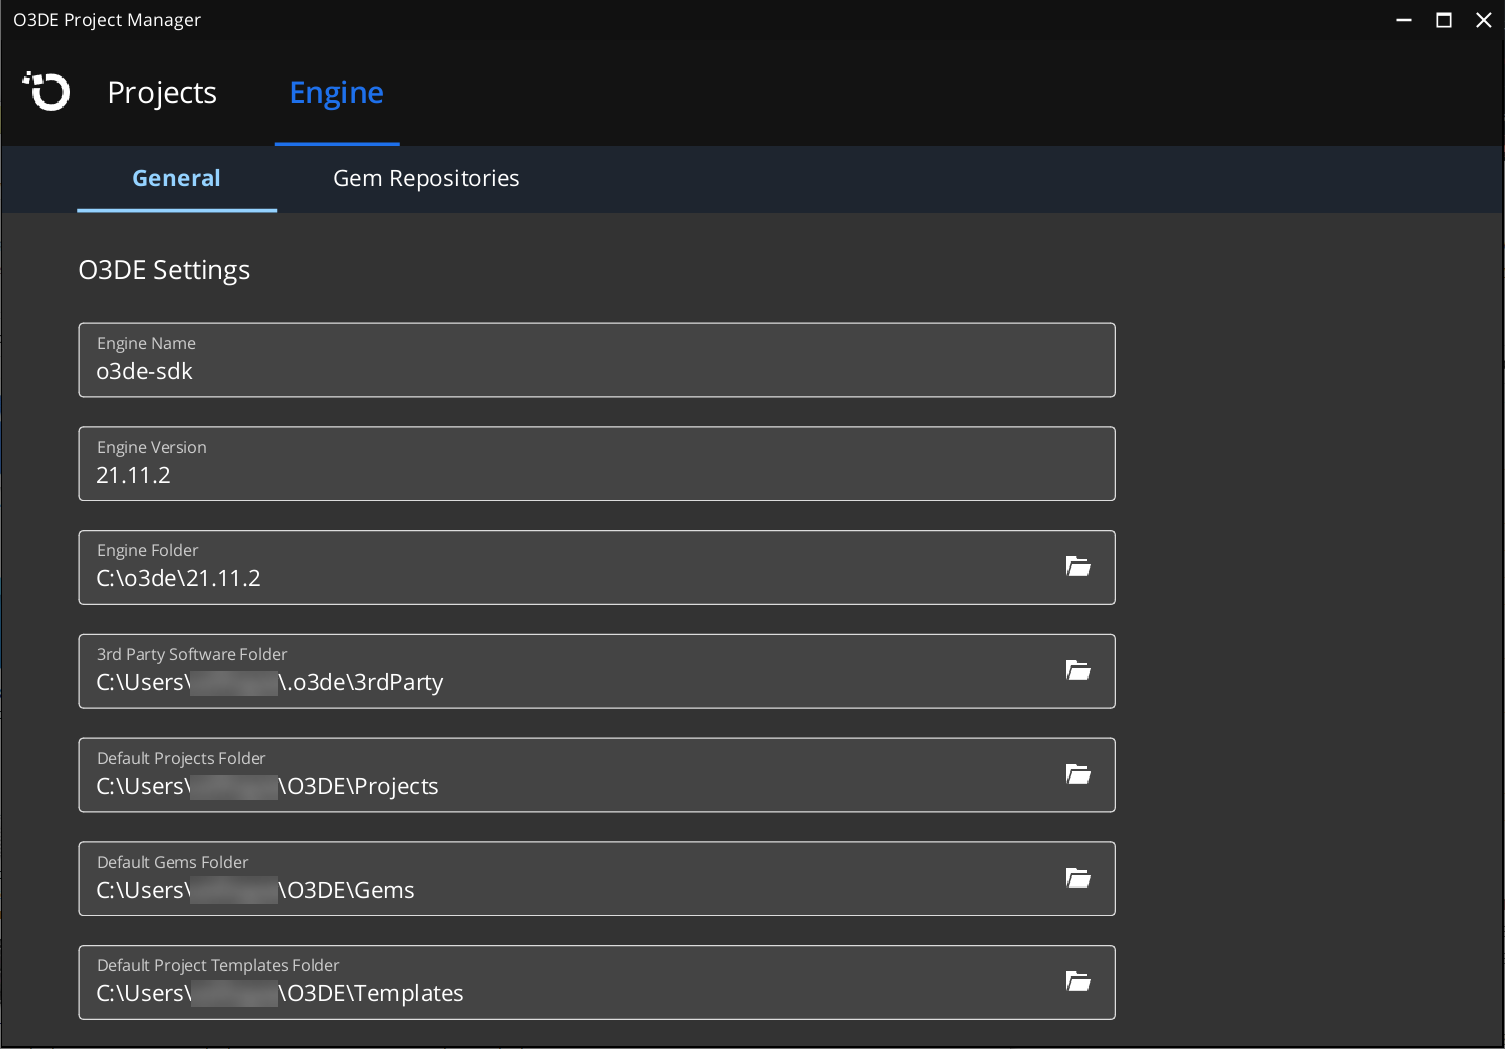Minimize the O3DE Project Manager window
The width and height of the screenshot is (1505, 1049).
pos(1403,20)
